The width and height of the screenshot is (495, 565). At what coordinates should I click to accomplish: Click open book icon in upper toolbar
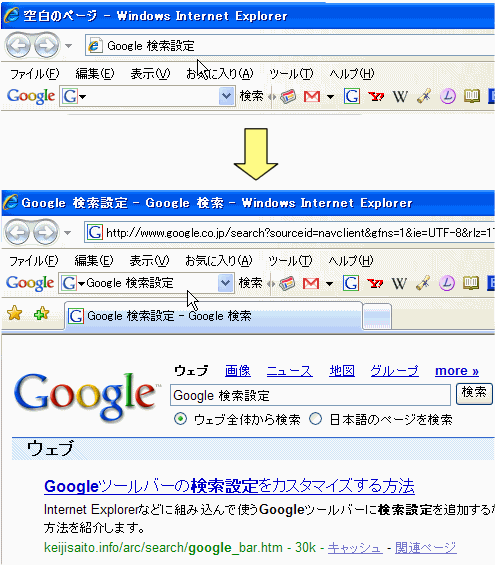(472, 96)
